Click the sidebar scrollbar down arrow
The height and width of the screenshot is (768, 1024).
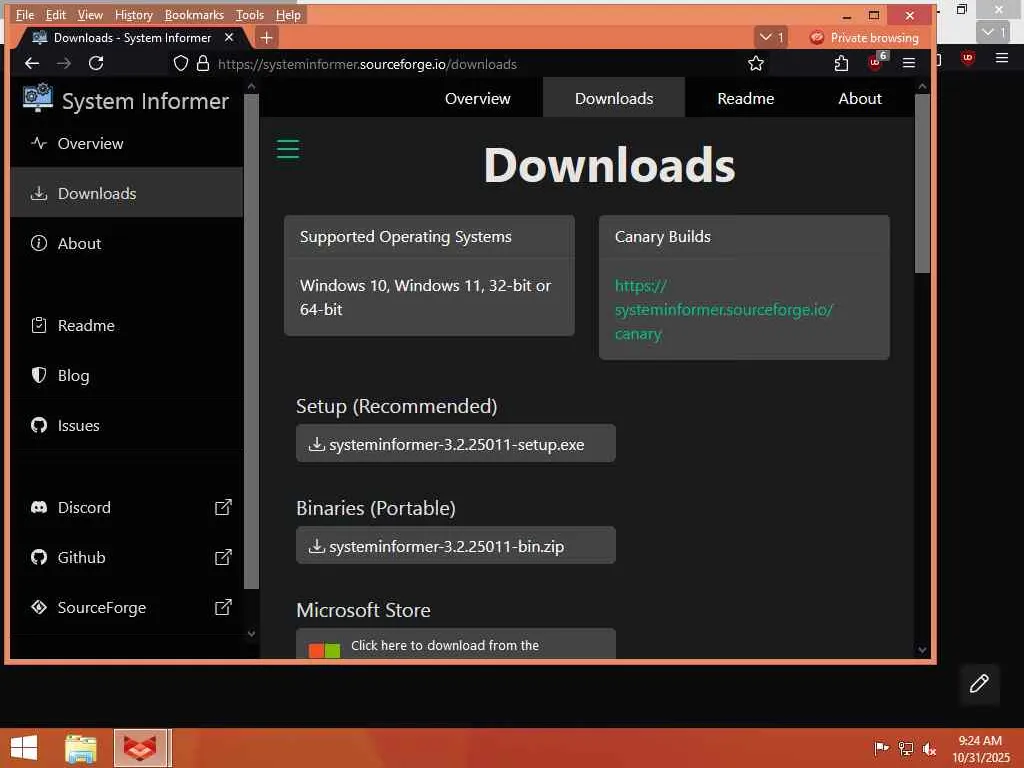pyautogui.click(x=251, y=633)
